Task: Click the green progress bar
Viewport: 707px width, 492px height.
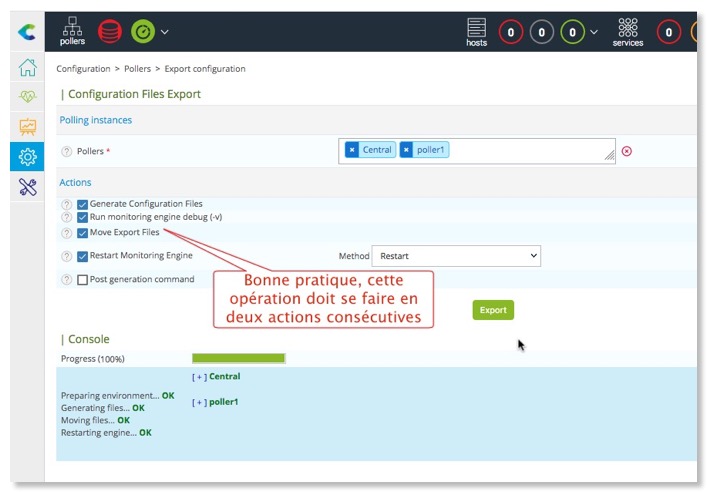Action: (x=238, y=358)
